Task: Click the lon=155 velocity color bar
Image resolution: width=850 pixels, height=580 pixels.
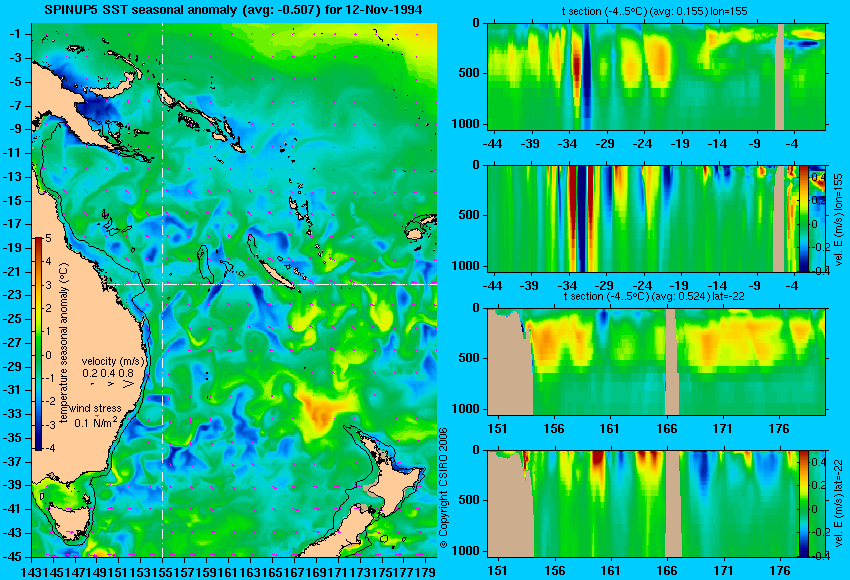Action: click(x=803, y=218)
